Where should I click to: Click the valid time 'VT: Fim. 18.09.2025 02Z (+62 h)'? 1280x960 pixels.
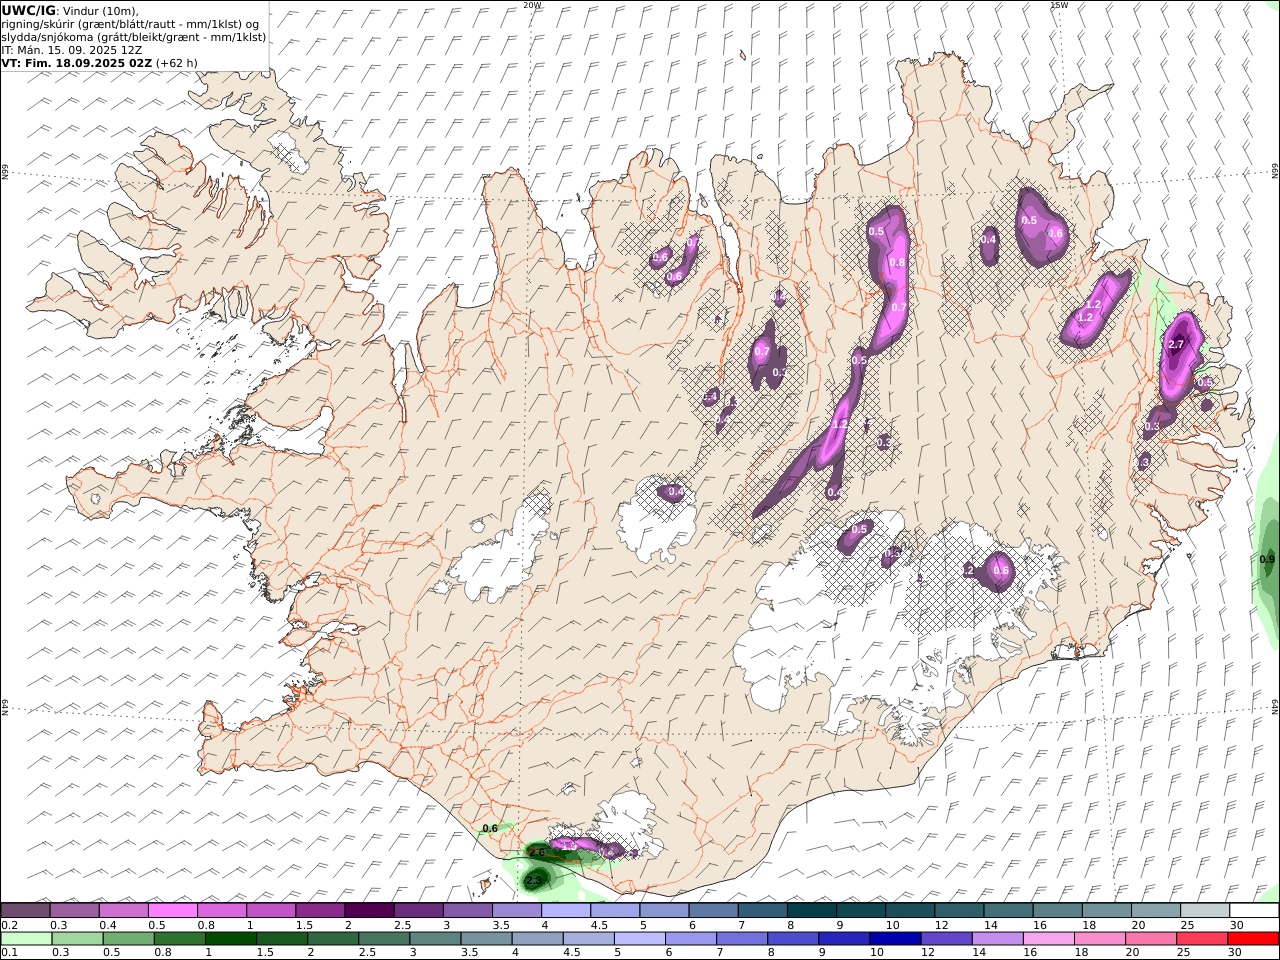click(x=99, y=62)
